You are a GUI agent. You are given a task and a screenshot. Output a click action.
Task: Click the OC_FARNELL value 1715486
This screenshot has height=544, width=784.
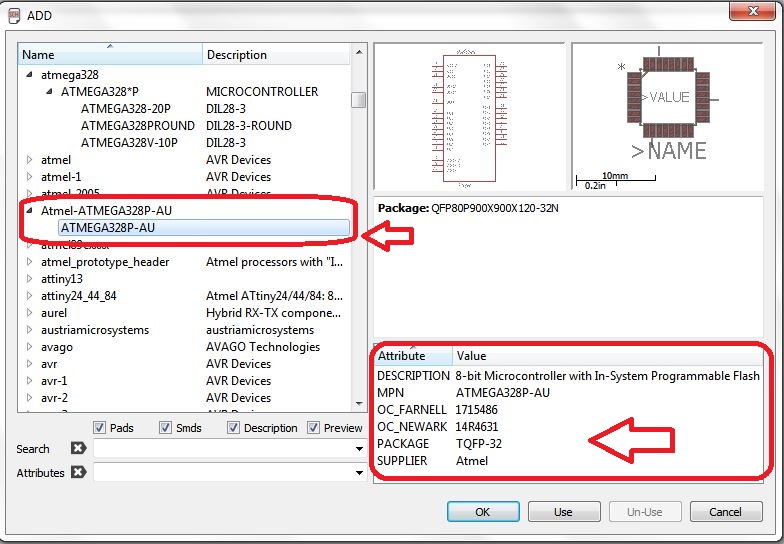point(476,410)
